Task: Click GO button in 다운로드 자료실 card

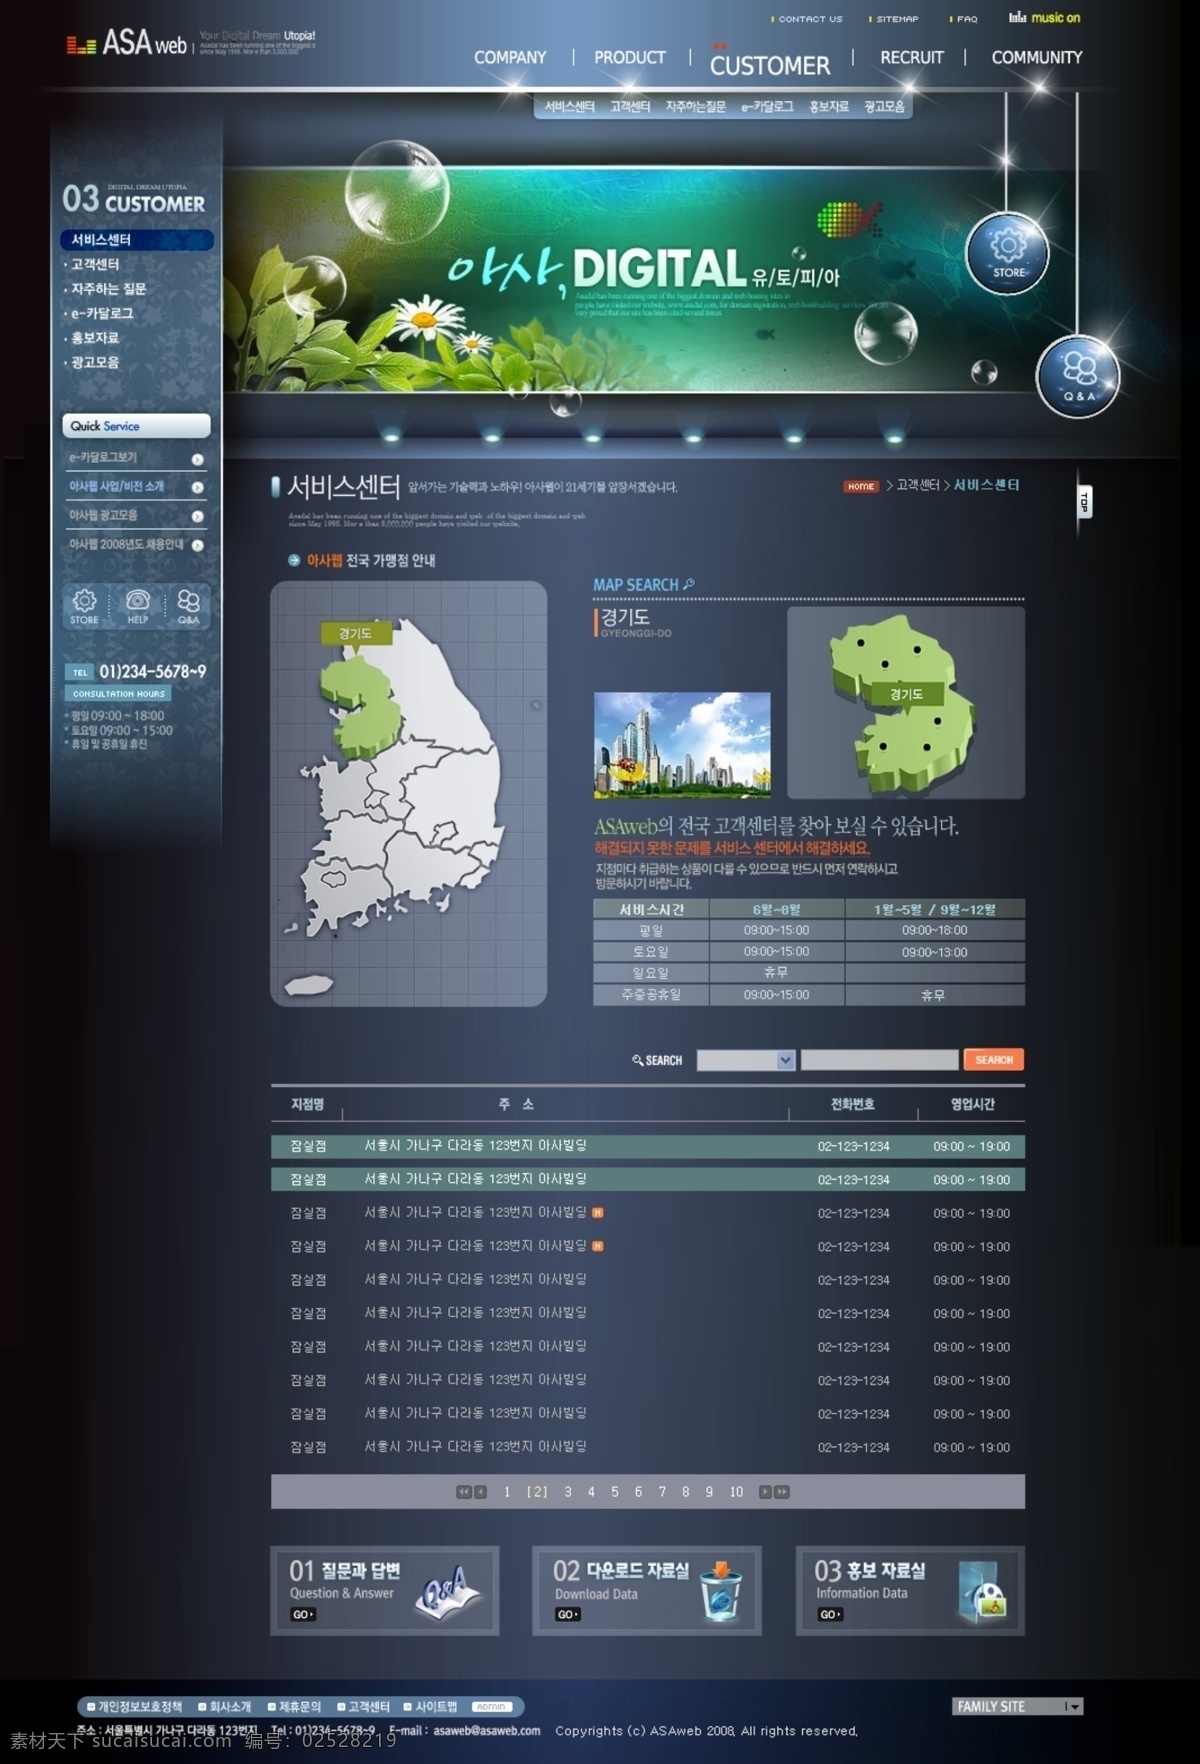Action: (x=567, y=1615)
